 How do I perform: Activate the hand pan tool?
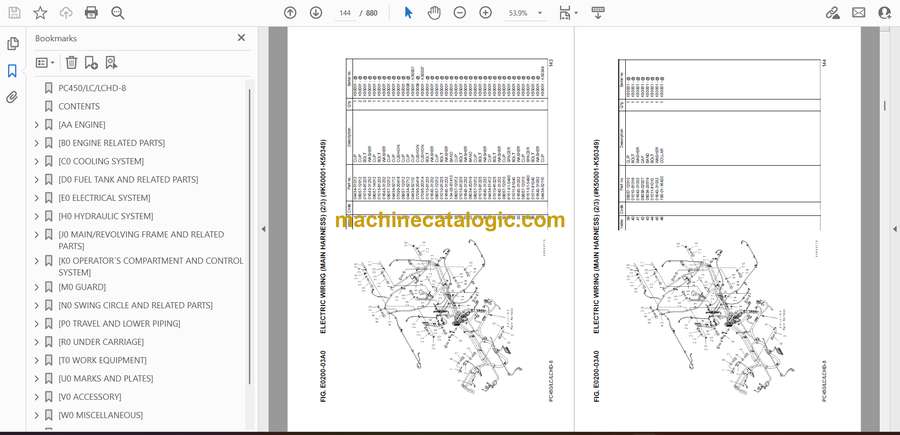435,13
